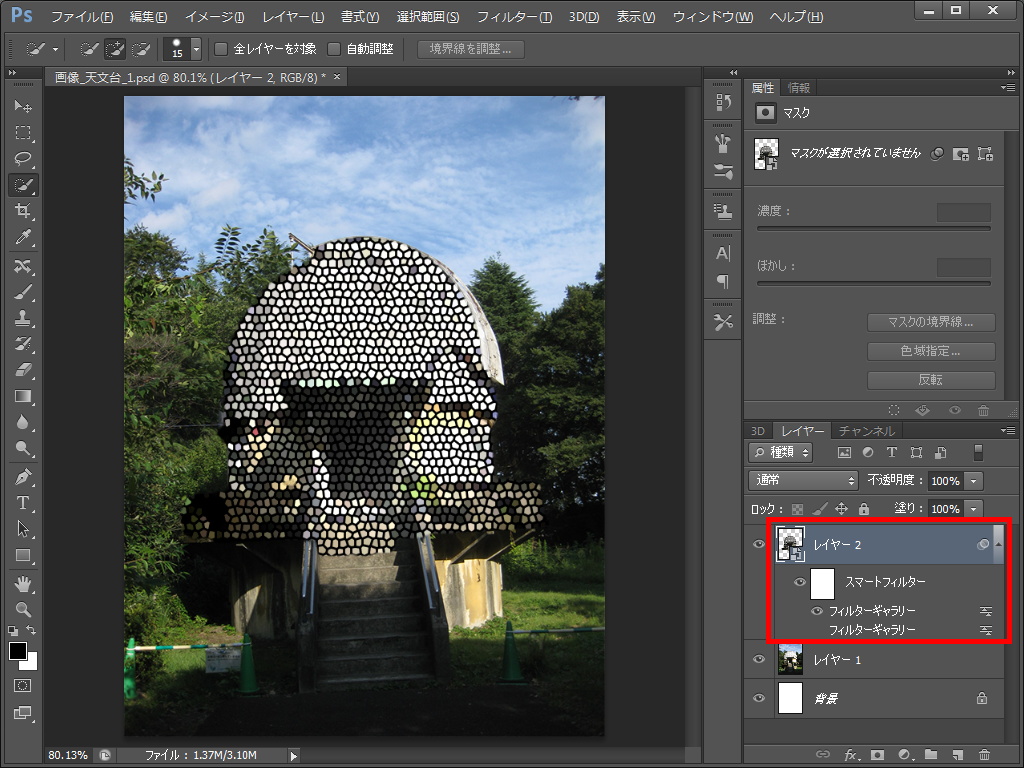1024x768 pixels.
Task: Select the Pen tool
Action: point(23,477)
